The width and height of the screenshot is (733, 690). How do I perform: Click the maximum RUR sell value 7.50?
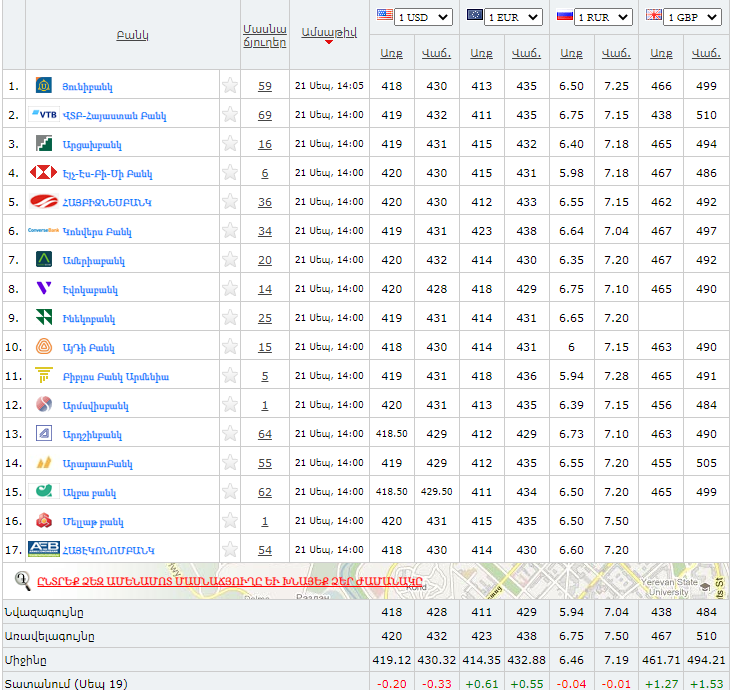(x=616, y=636)
